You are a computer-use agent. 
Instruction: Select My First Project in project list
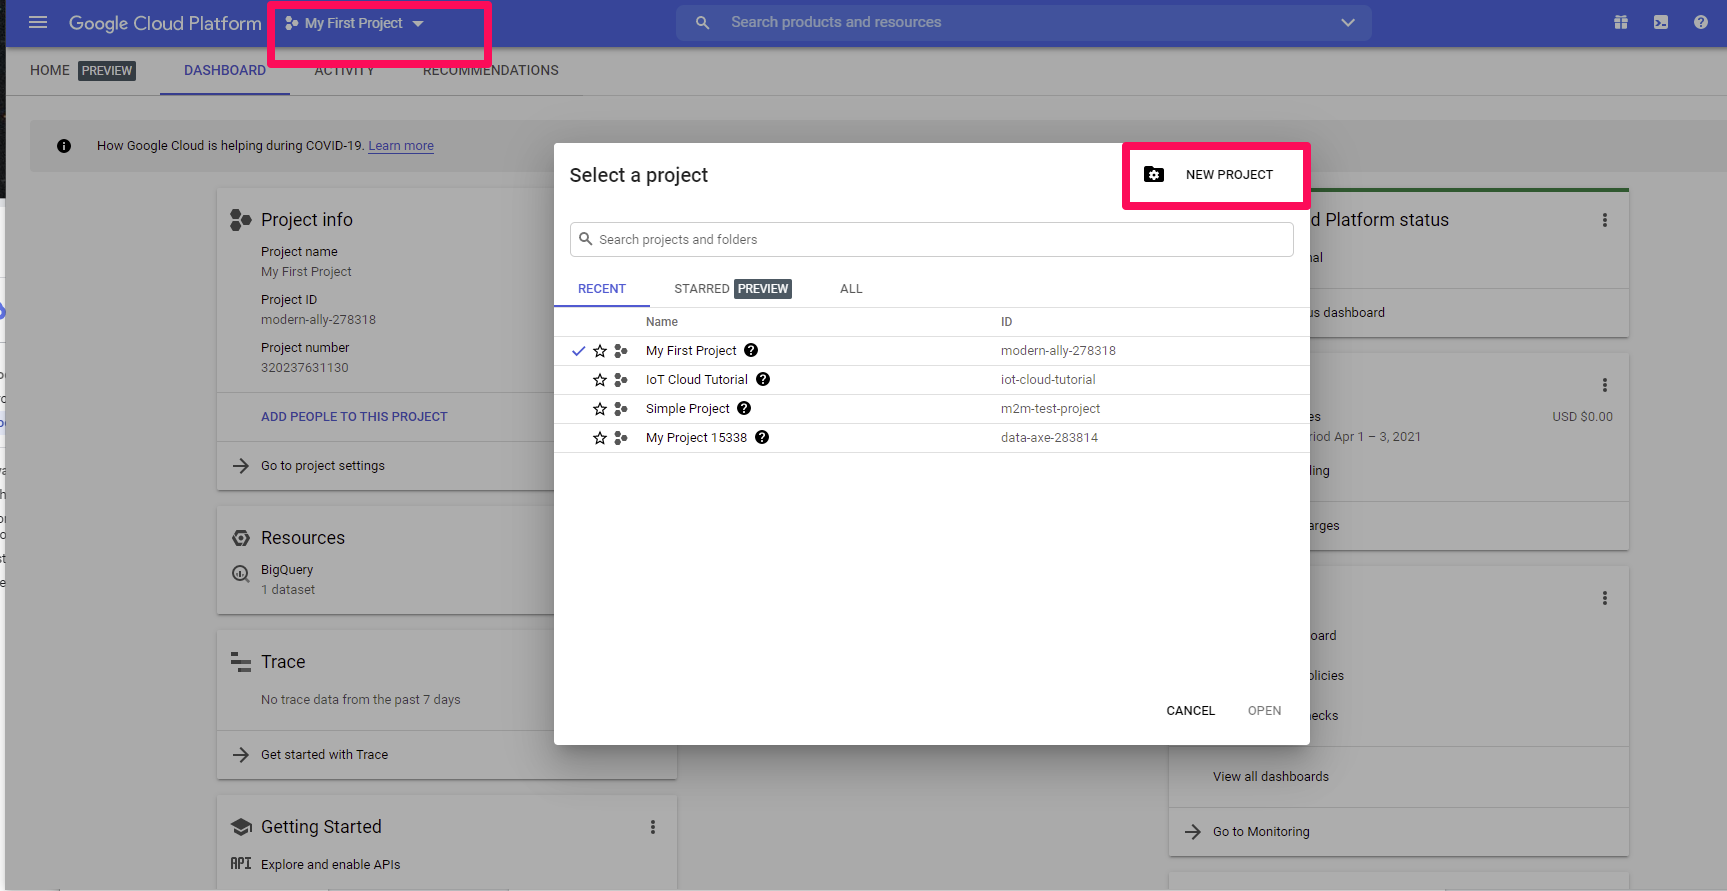tap(691, 351)
